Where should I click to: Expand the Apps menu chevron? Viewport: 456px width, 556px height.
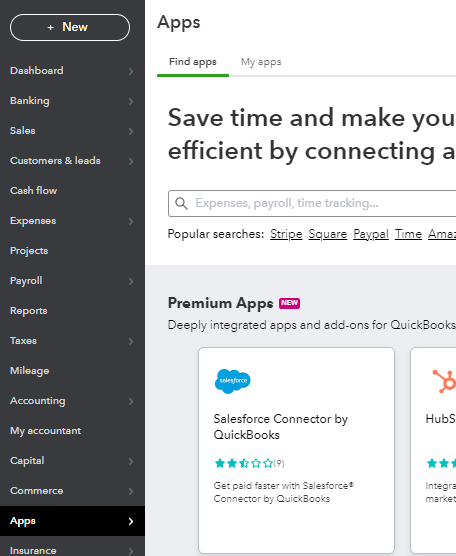131,521
